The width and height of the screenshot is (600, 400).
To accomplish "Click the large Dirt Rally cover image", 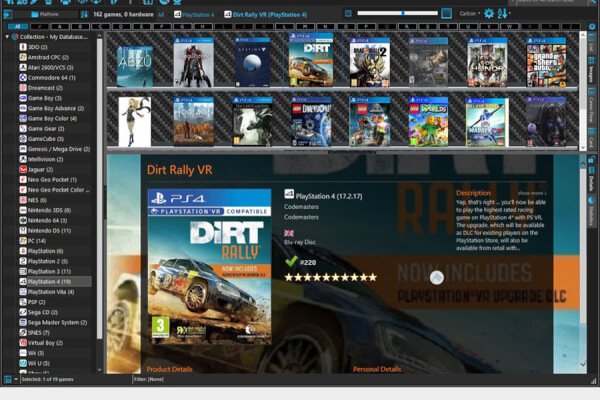I will [209, 266].
